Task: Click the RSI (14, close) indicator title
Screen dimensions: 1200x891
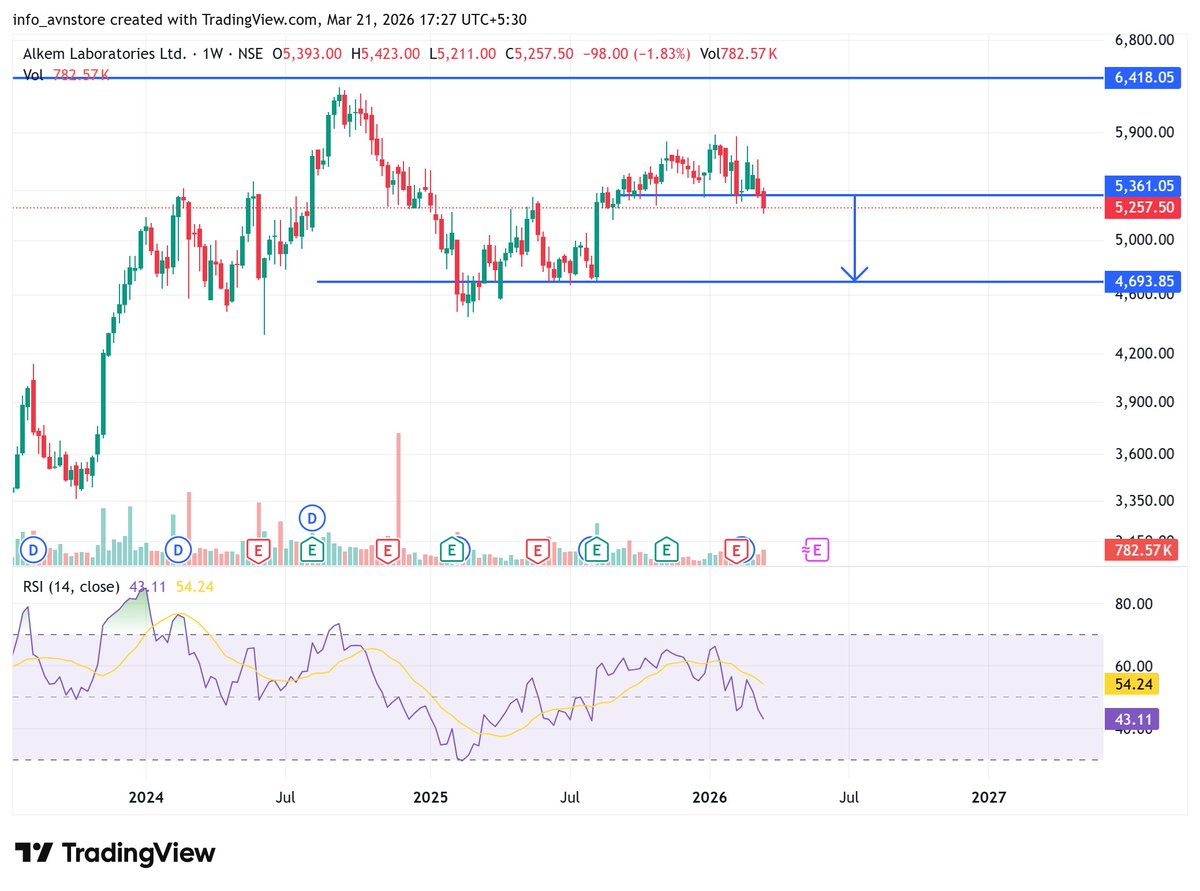Action: click(70, 587)
